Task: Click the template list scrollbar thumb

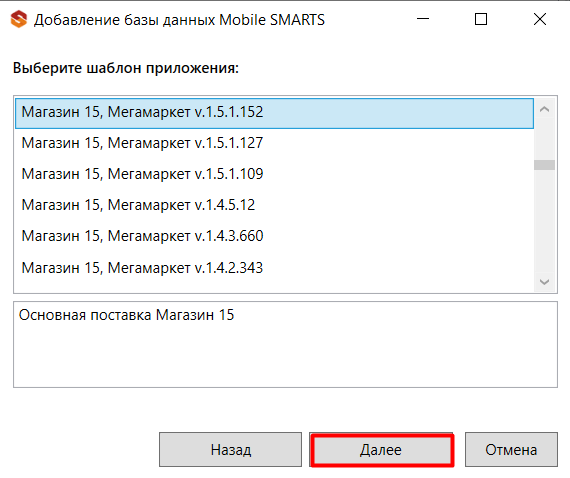Action: click(x=544, y=165)
